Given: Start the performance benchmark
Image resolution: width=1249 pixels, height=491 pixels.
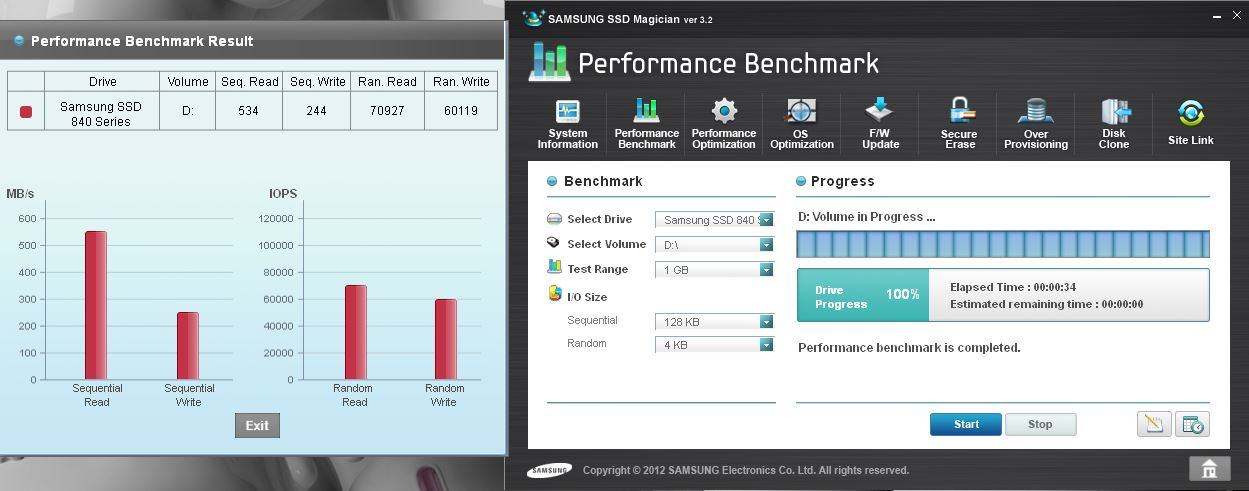Looking at the screenshot, I should (x=966, y=424).
